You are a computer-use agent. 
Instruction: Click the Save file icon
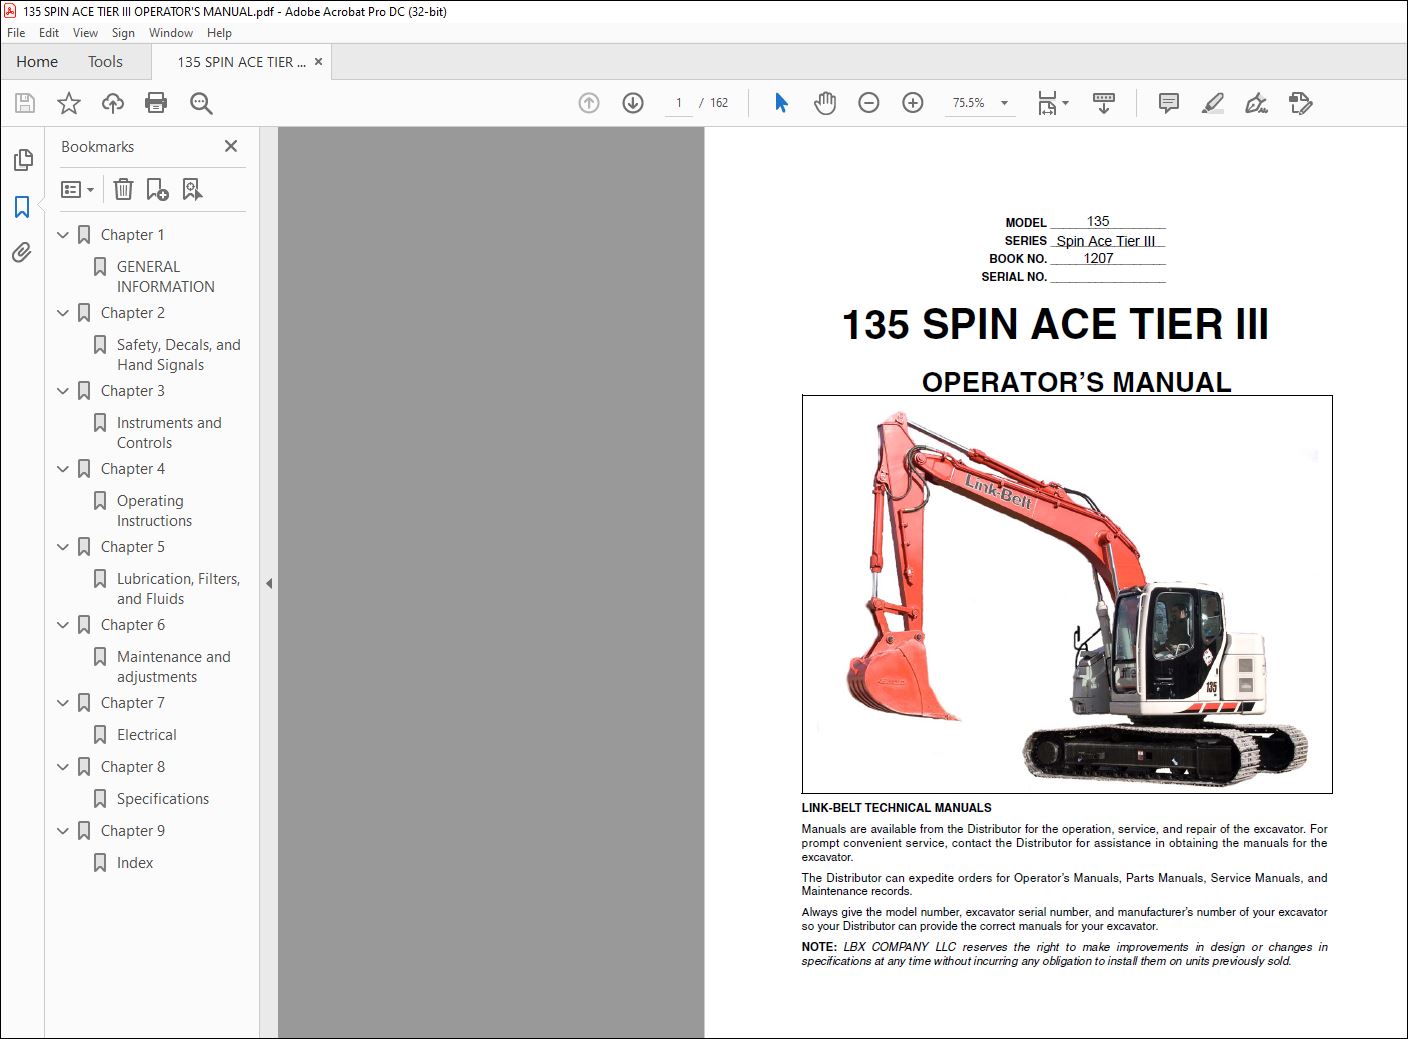click(25, 103)
